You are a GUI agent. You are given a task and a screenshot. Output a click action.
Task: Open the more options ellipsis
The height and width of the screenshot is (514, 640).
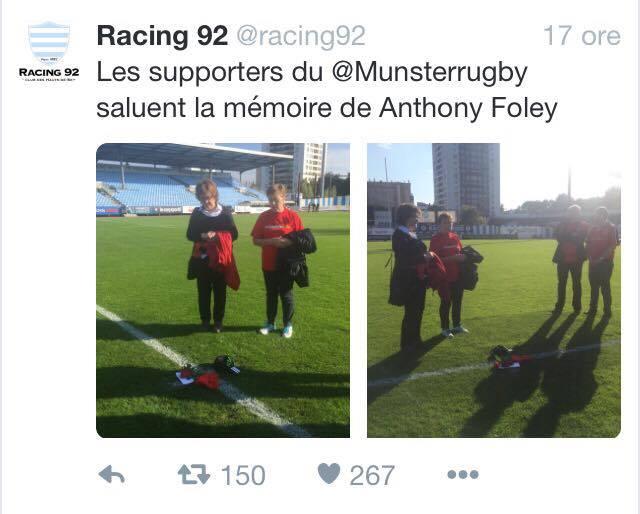coord(463,474)
